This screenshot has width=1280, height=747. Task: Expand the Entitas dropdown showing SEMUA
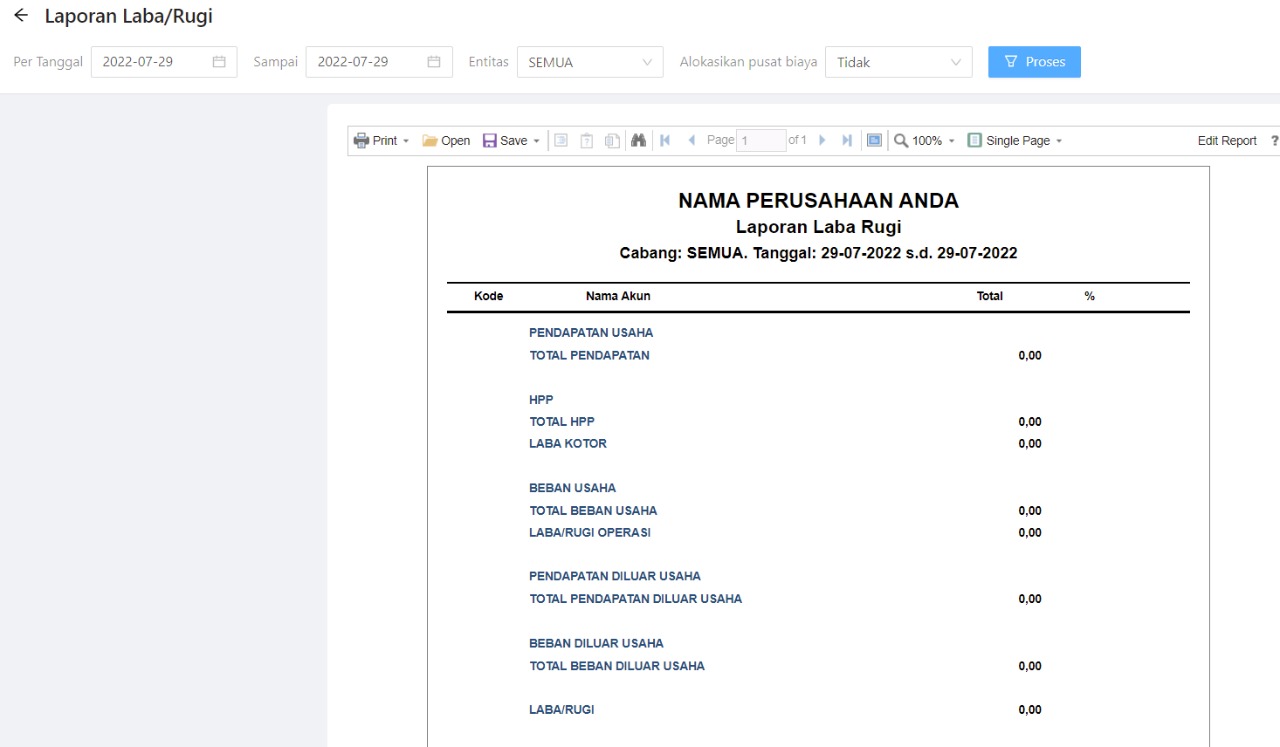tap(590, 62)
